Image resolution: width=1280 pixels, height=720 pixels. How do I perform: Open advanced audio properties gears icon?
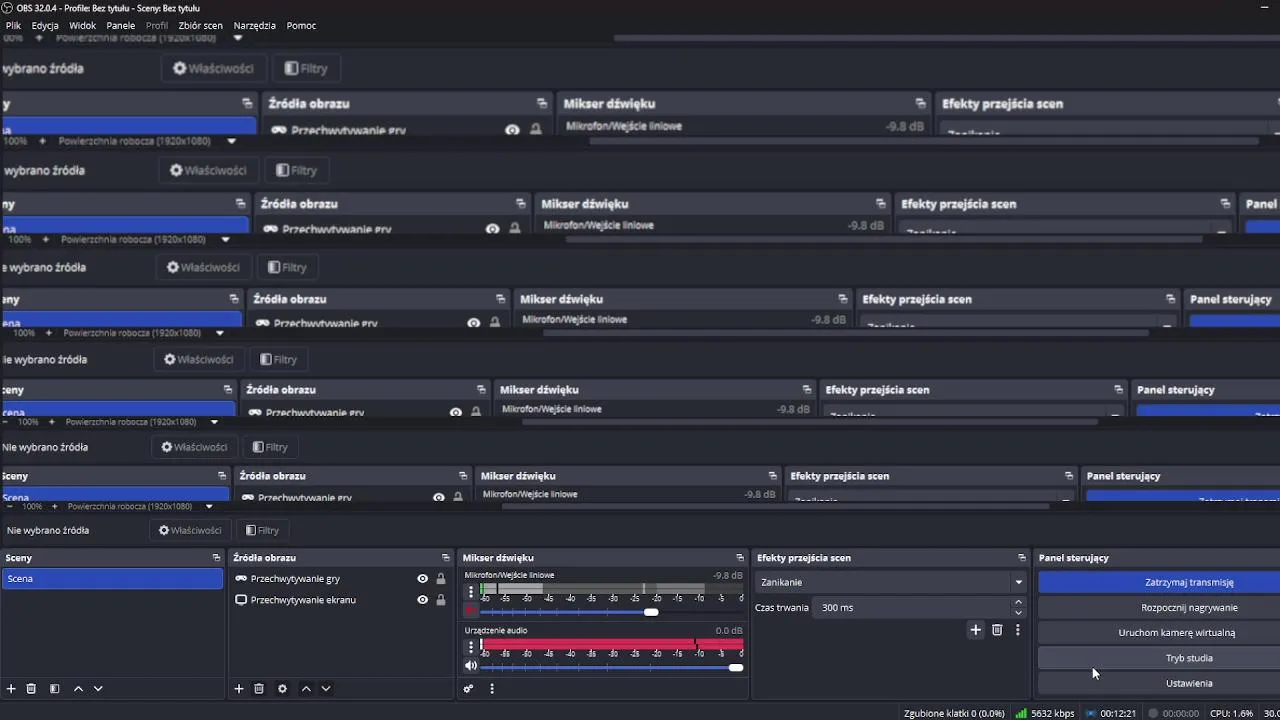468,689
